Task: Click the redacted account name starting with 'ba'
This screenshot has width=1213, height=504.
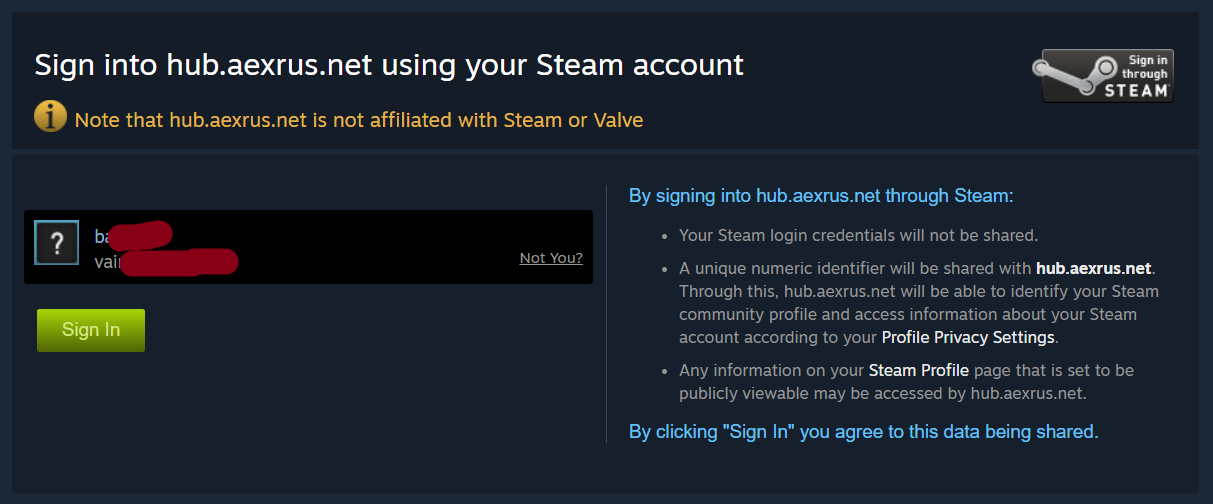Action: click(133, 237)
